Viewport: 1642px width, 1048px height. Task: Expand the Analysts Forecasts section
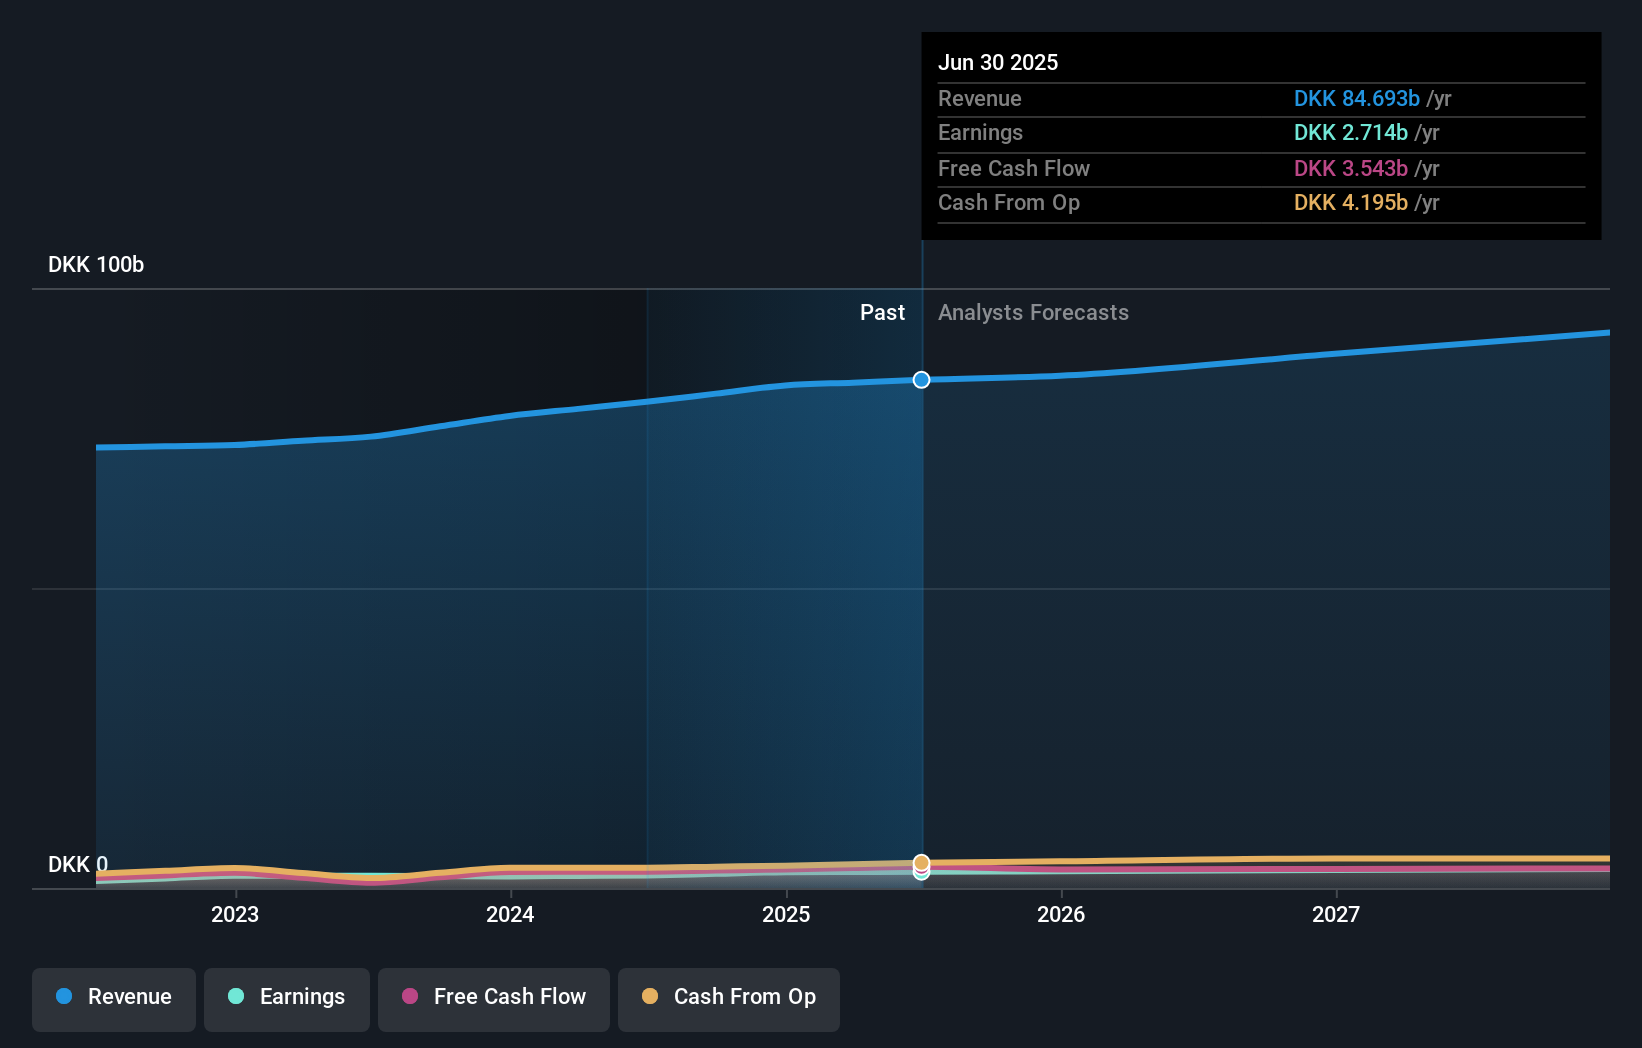(1033, 312)
